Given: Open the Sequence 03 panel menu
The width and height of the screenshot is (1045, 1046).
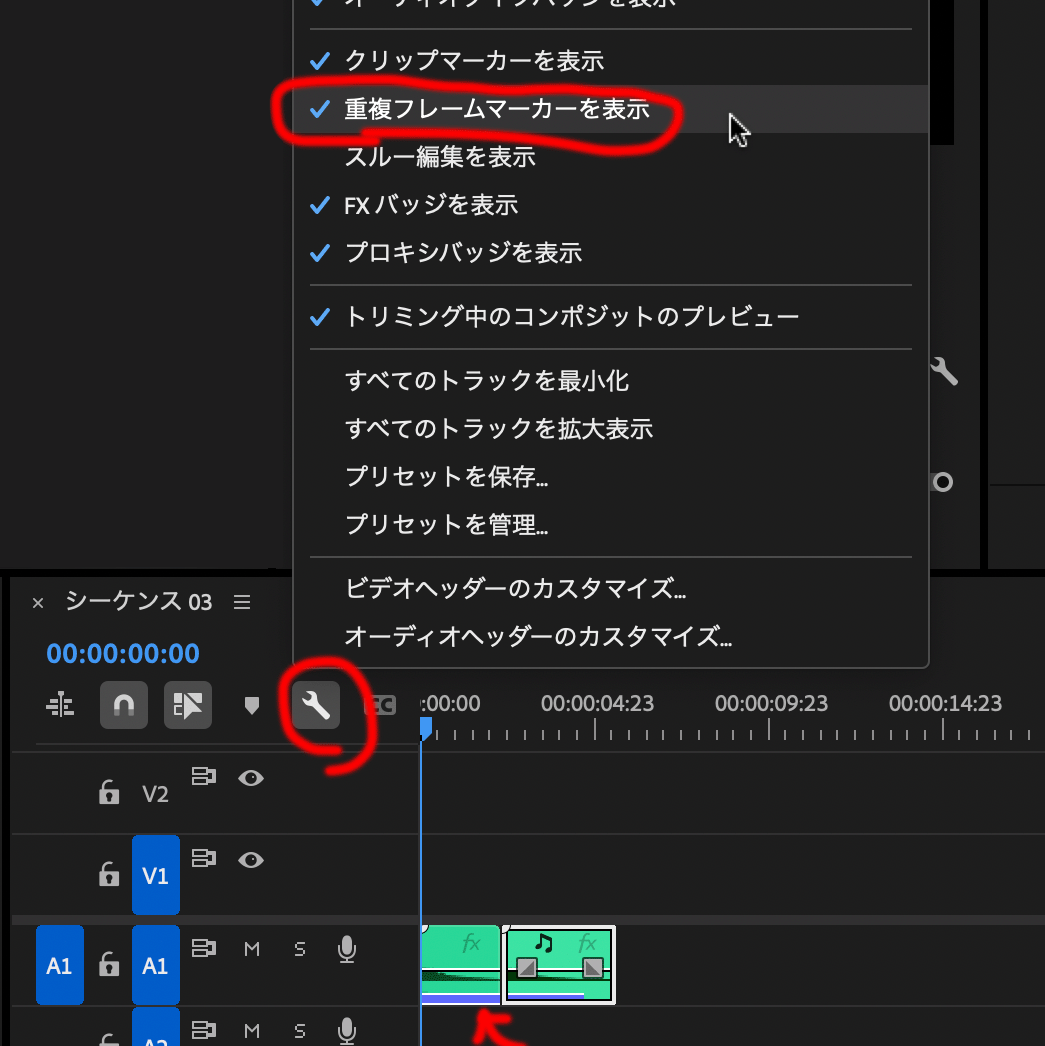Looking at the screenshot, I should pyautogui.click(x=241, y=601).
